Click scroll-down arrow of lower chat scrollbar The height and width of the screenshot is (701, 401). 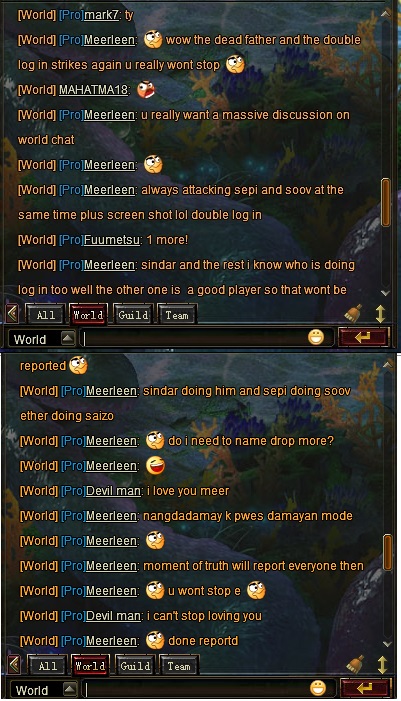click(x=387, y=644)
